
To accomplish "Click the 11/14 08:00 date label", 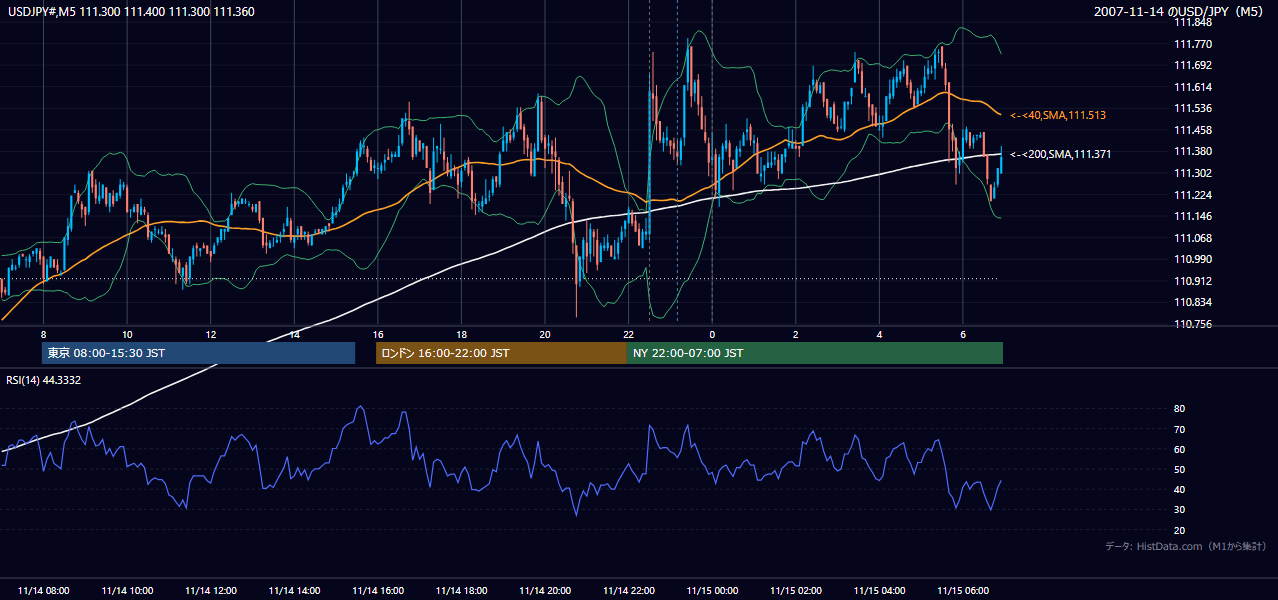I will (x=43, y=591).
